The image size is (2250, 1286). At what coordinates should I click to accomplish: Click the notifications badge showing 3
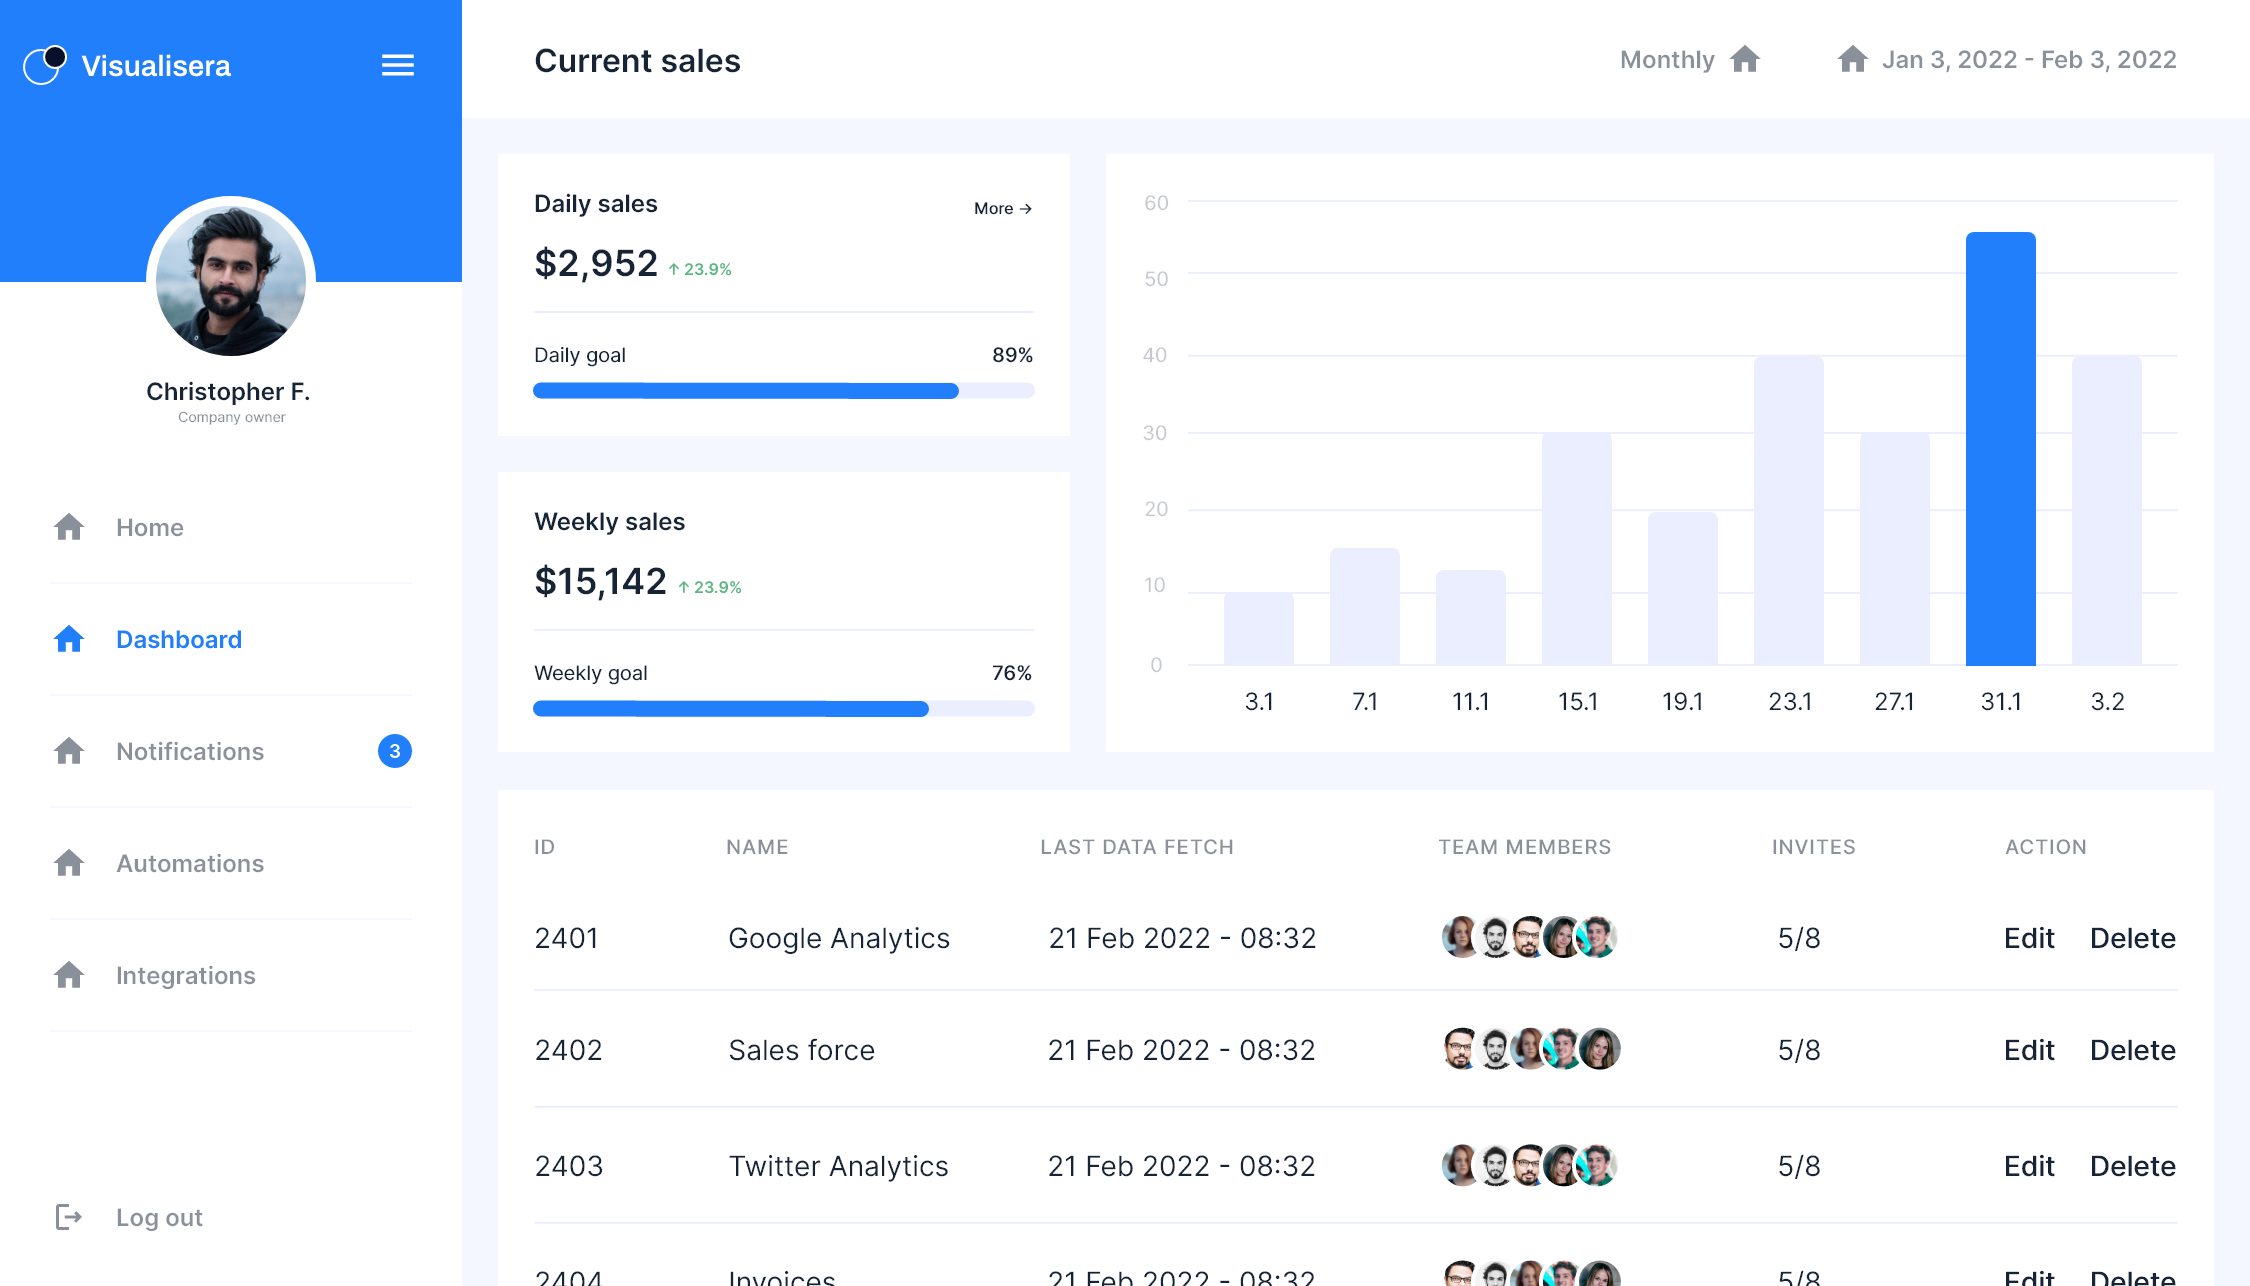point(395,751)
